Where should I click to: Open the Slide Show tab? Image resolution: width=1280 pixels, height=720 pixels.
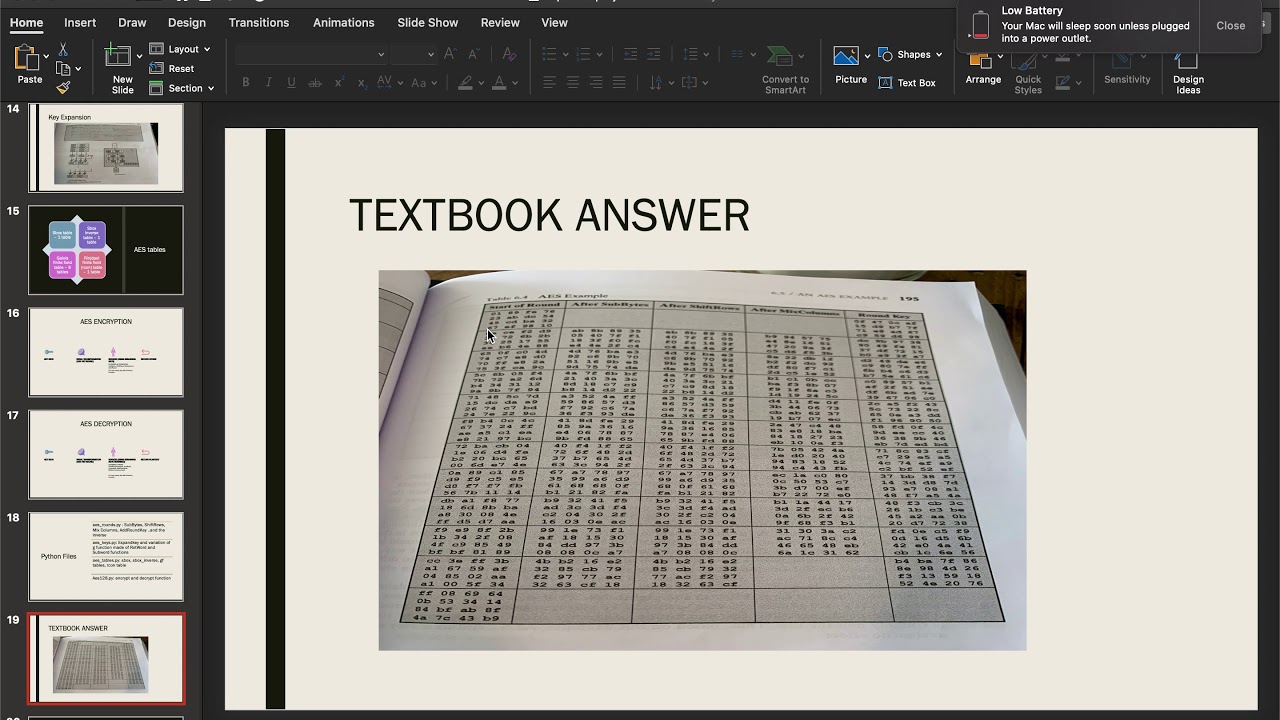428,22
